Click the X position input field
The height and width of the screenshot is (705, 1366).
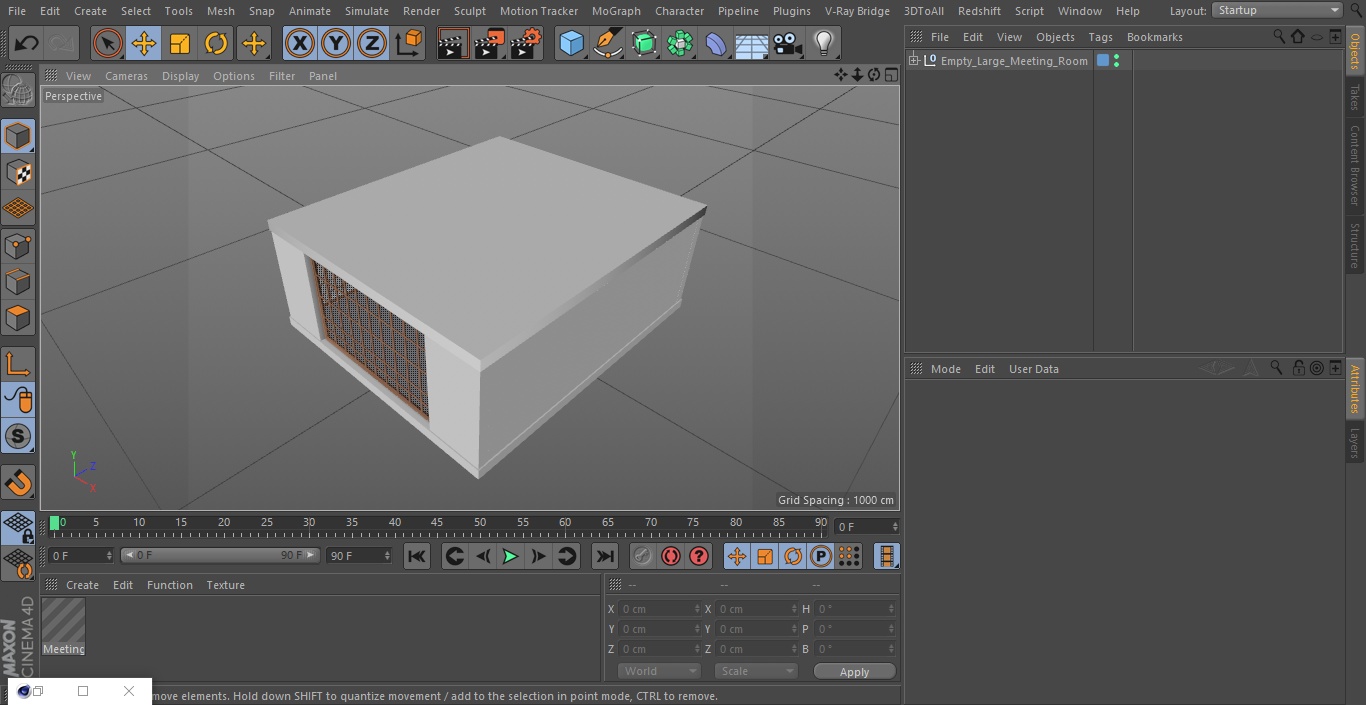coord(660,609)
